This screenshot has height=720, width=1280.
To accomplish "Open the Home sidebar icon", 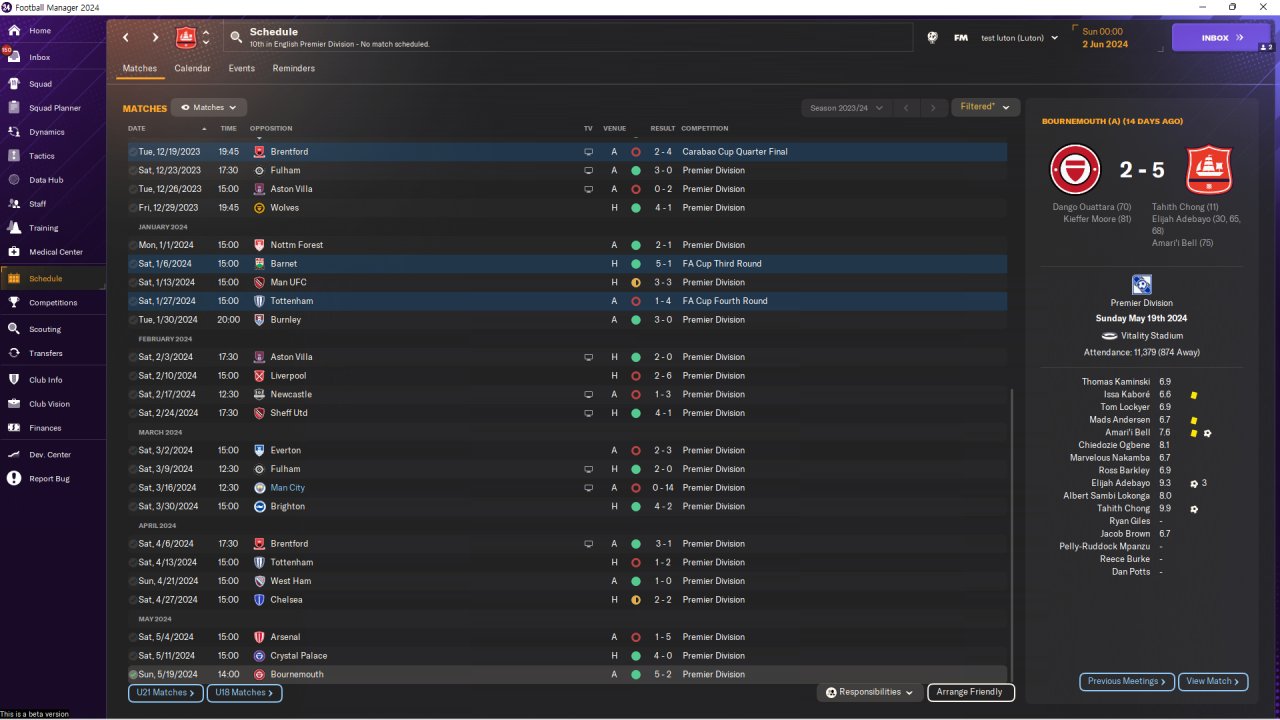I will coord(14,31).
